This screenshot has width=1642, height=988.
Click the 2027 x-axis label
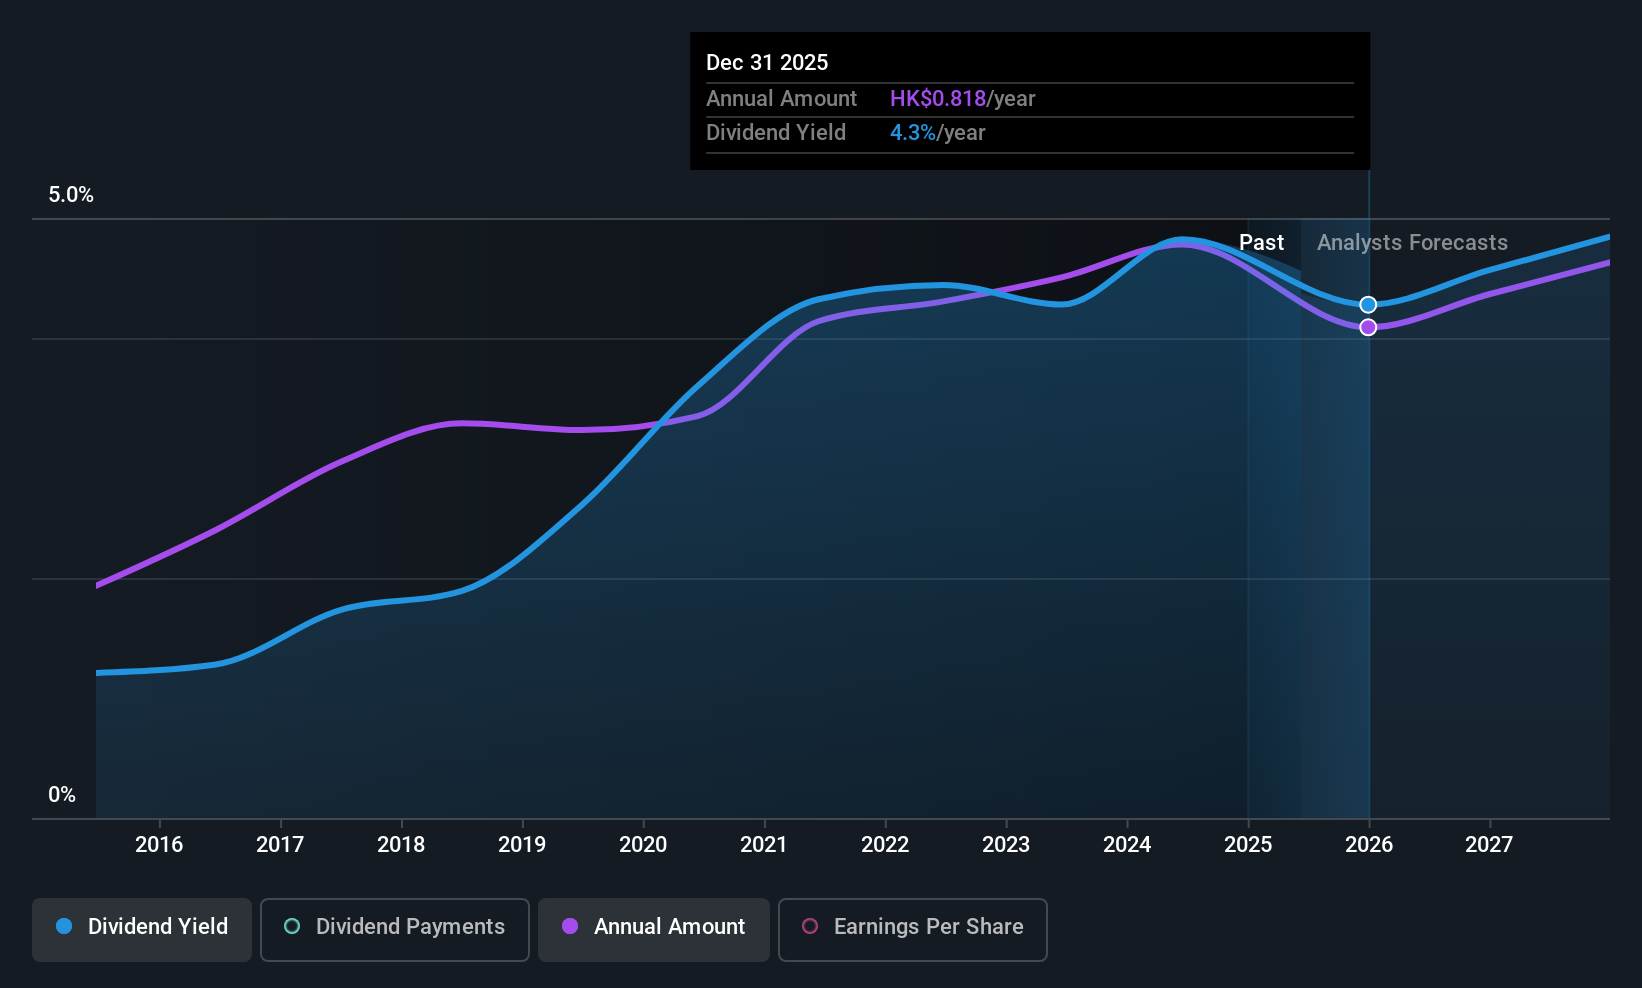tap(1489, 845)
